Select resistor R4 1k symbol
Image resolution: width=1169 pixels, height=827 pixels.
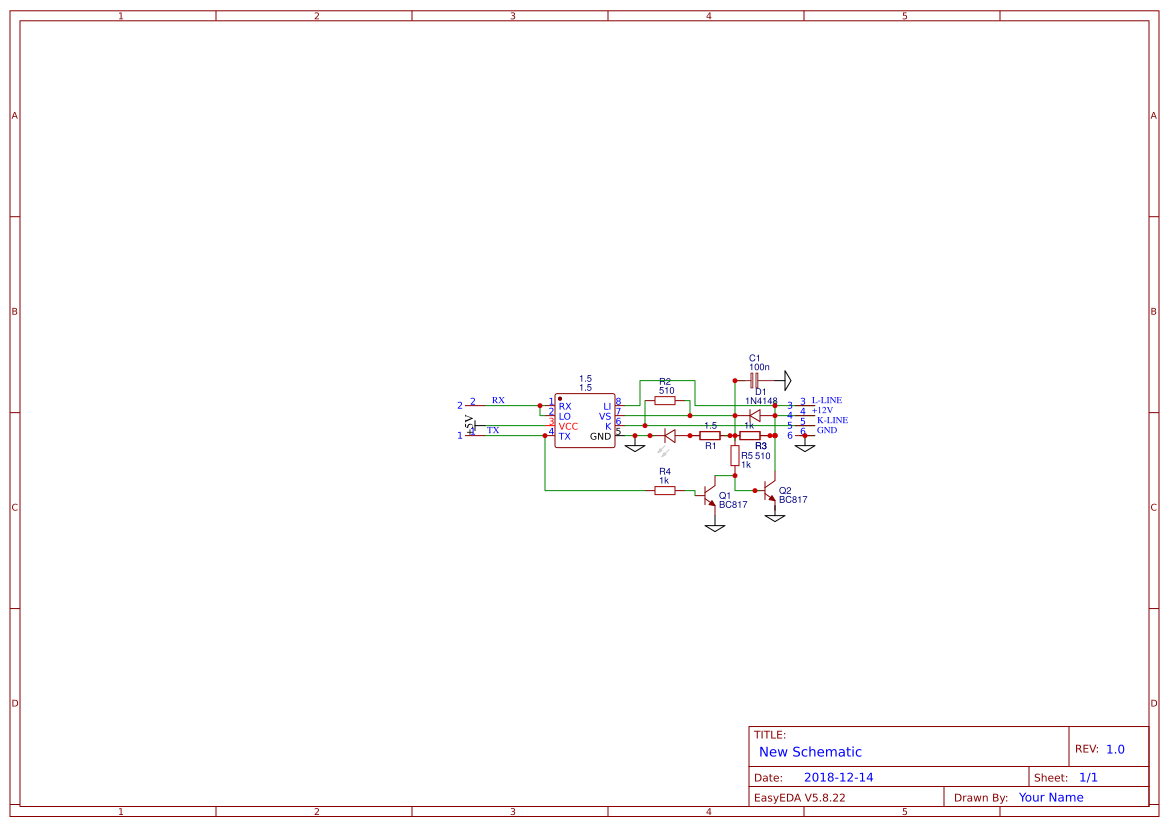[x=665, y=489]
